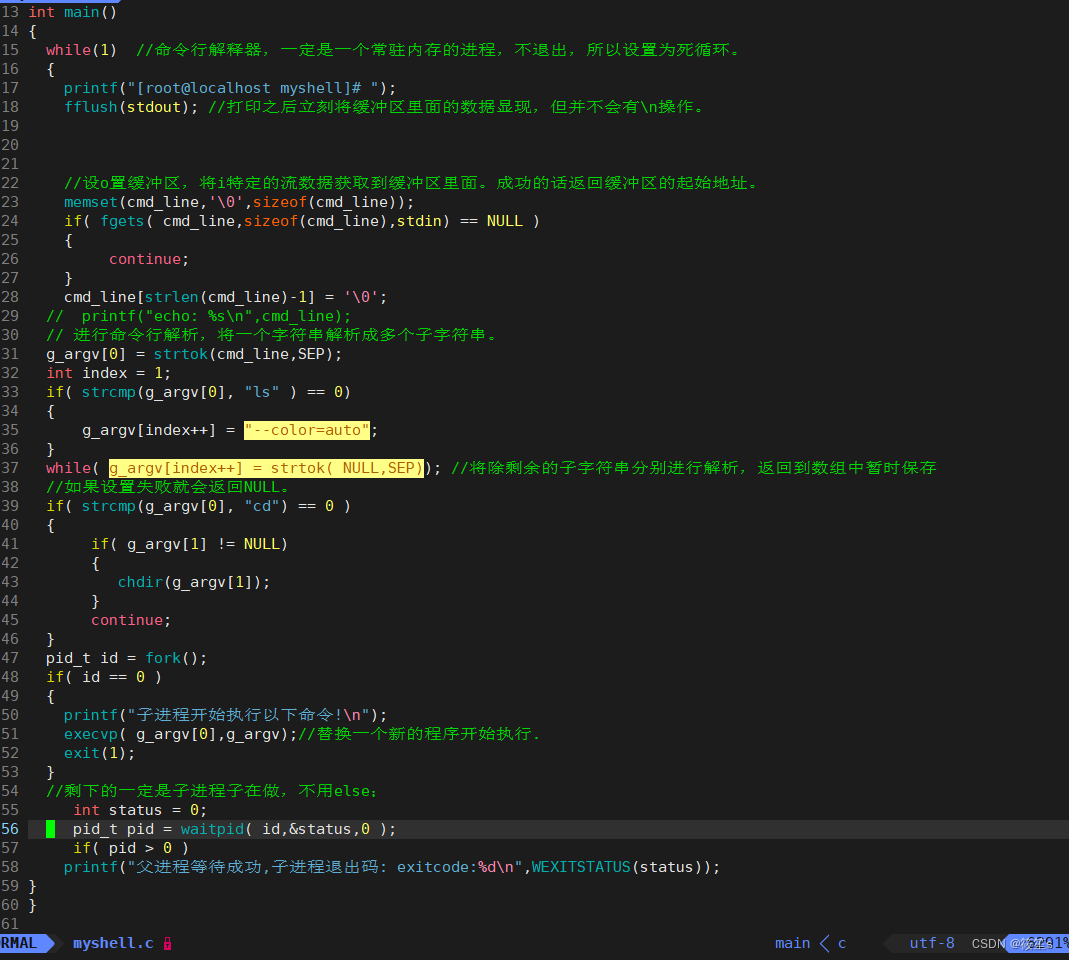Click the while(1) statement on line 15
The width and height of the screenshot is (1069, 960).
point(81,50)
